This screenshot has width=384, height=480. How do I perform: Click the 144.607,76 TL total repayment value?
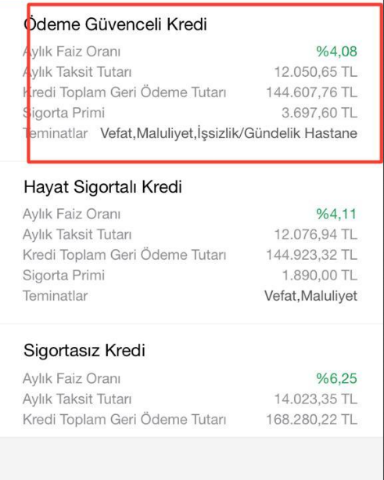(312, 92)
